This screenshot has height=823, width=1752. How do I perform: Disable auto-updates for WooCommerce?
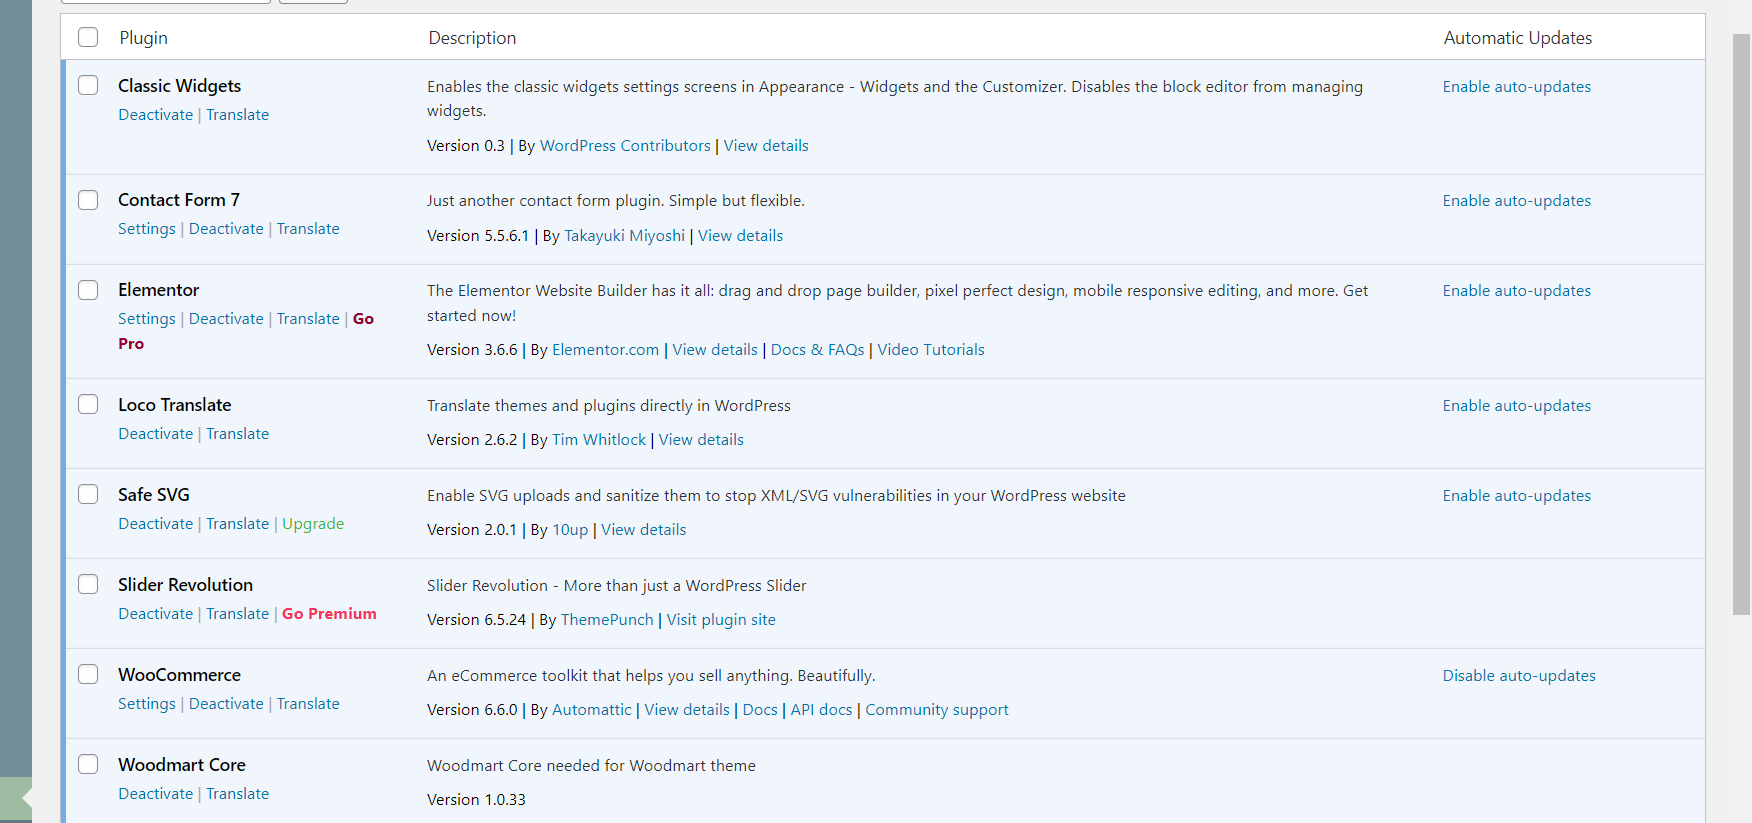click(1519, 676)
